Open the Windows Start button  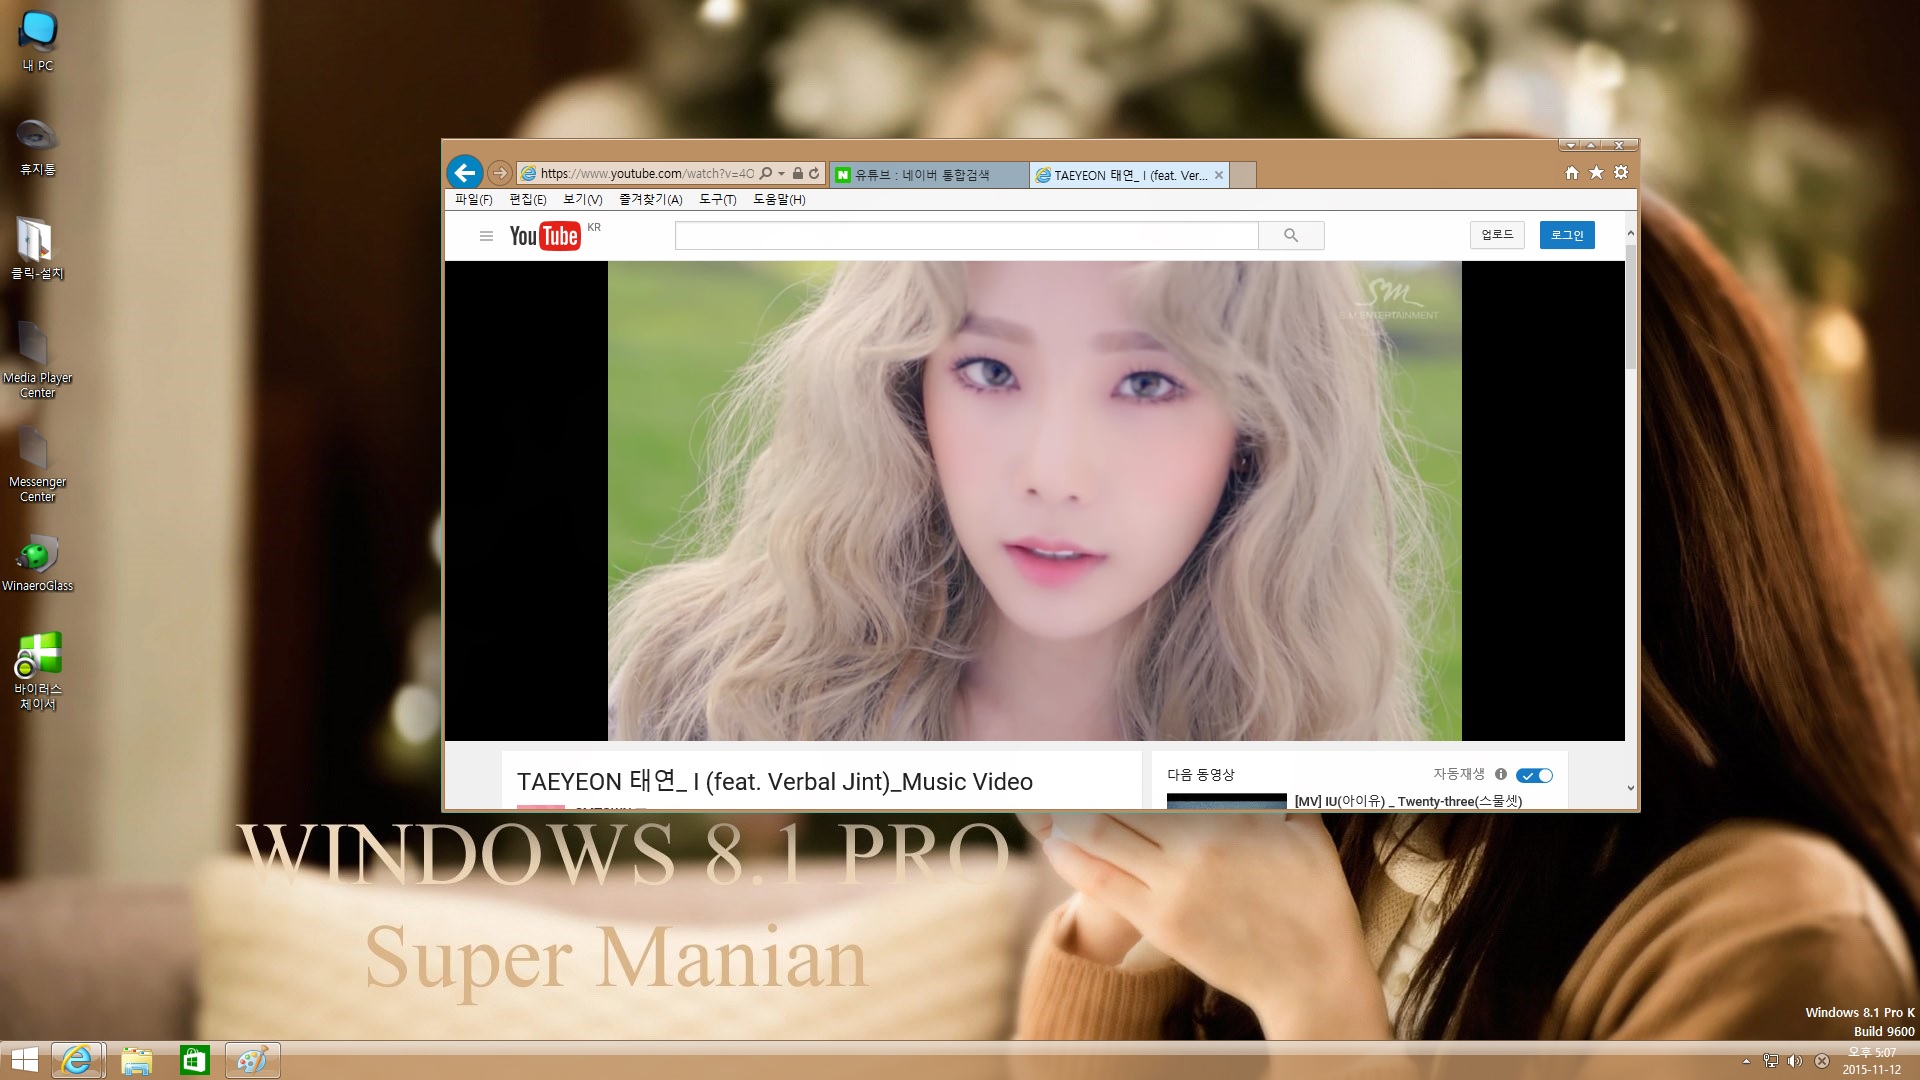click(x=23, y=1060)
